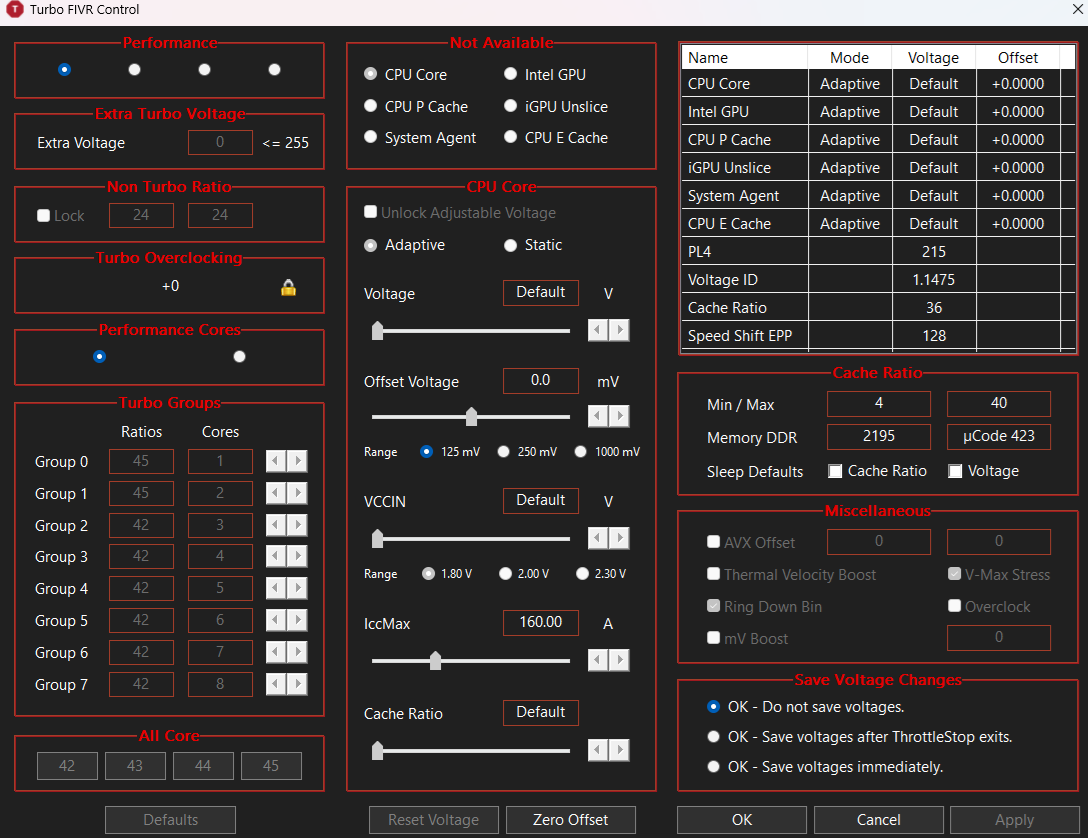Viewport: 1088px width, 838px height.
Task: Select the fourth Performance profile radio
Action: [275, 69]
